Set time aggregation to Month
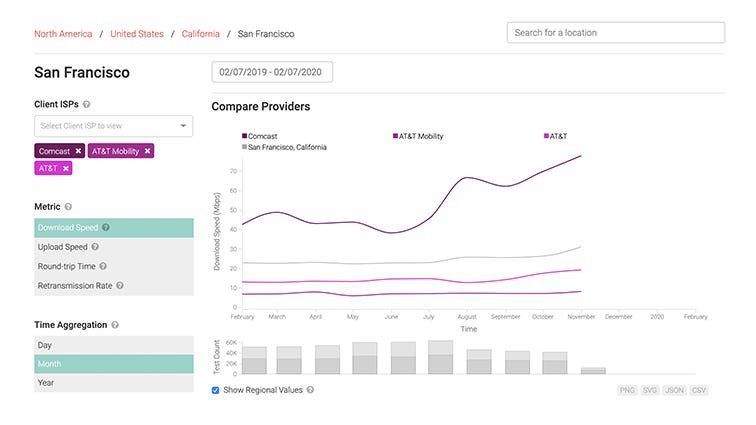The image size is (756, 425). (114, 364)
